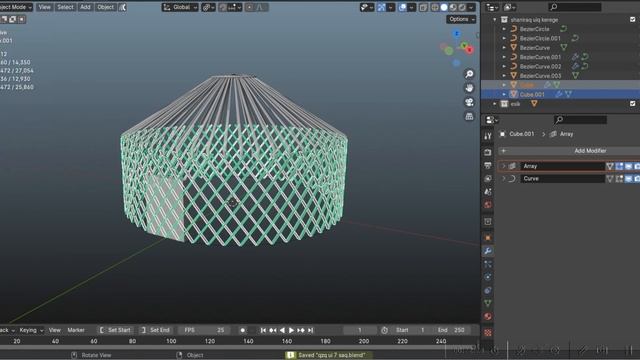Click the zoom magnifier gizmo in viewport
Viewport: 640px width, 360px height.
click(x=469, y=74)
